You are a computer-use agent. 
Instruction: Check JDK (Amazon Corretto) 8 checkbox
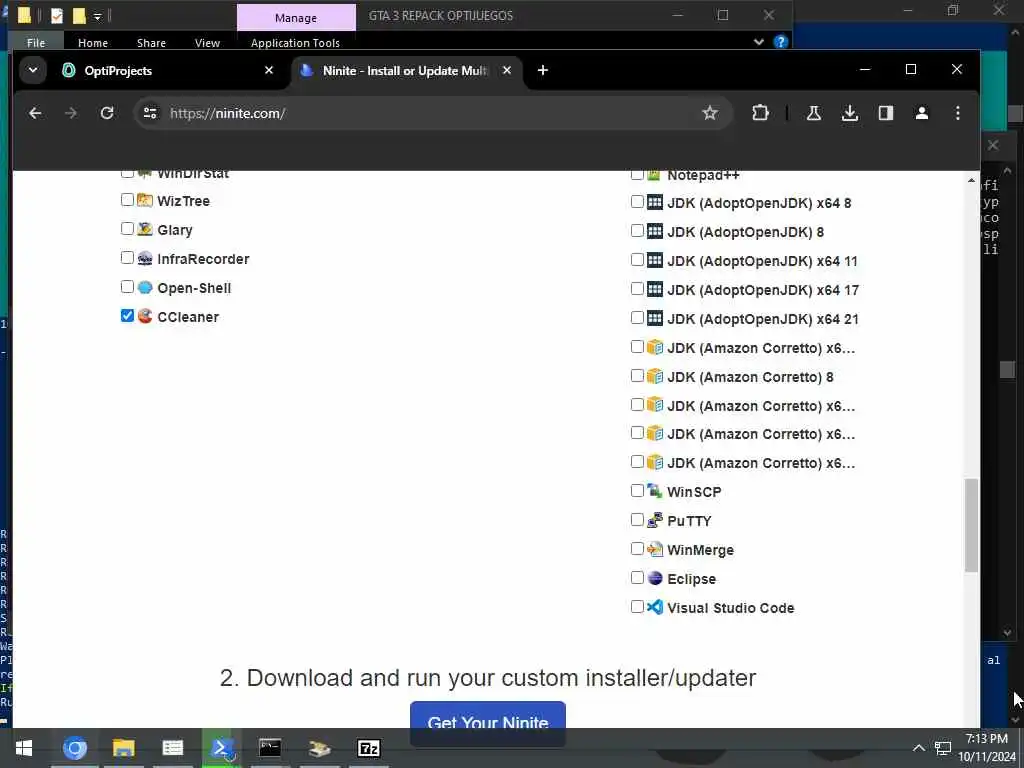(637, 375)
